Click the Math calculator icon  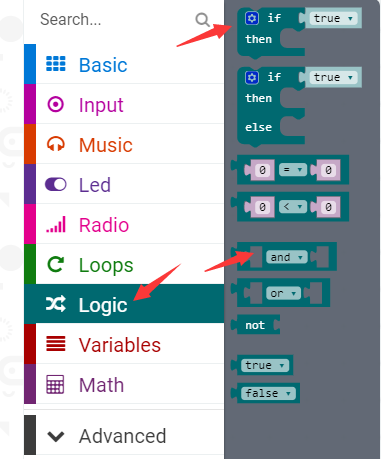(55, 384)
